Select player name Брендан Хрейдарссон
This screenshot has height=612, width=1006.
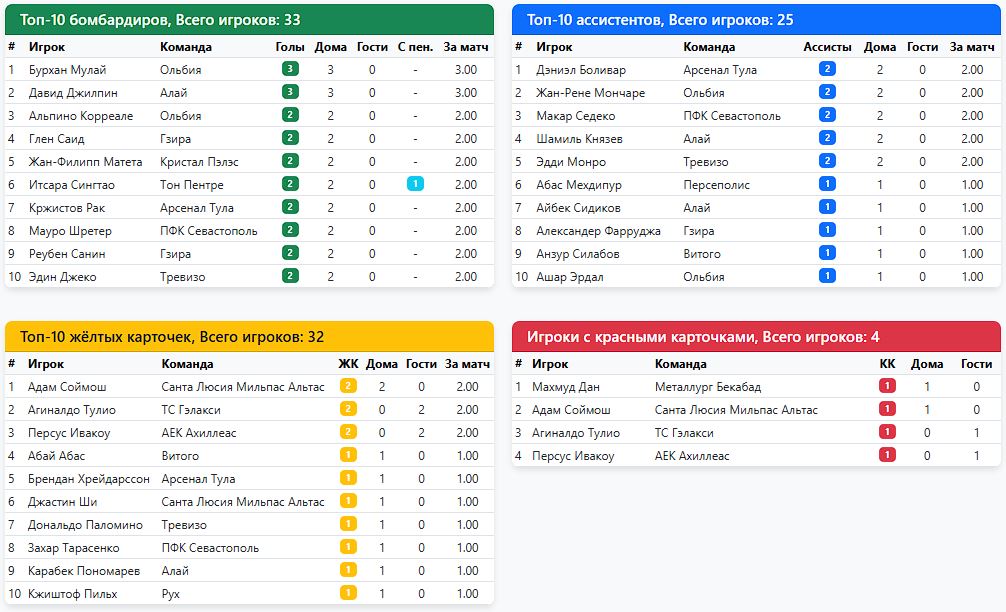(x=89, y=479)
